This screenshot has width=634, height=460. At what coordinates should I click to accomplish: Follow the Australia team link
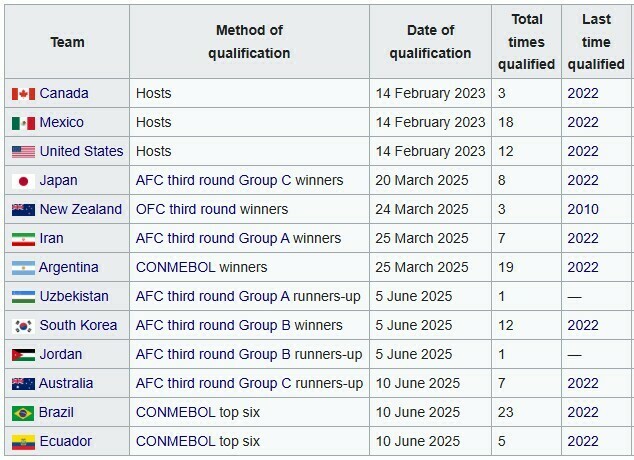click(x=66, y=384)
